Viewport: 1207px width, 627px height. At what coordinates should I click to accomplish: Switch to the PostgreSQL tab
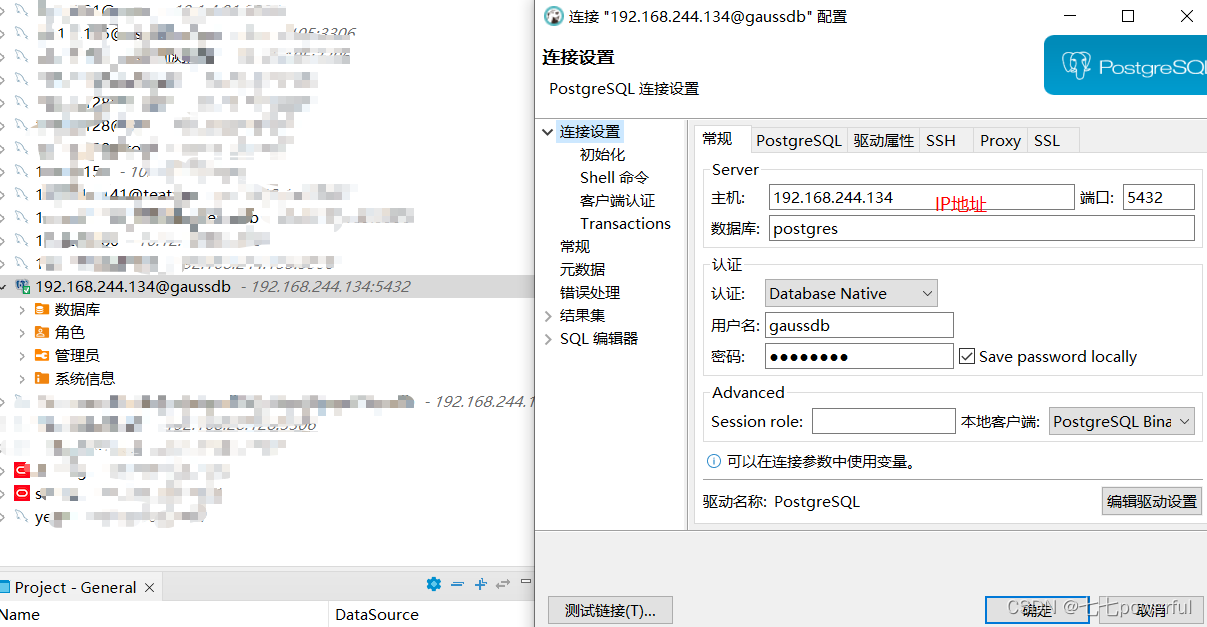pos(799,141)
